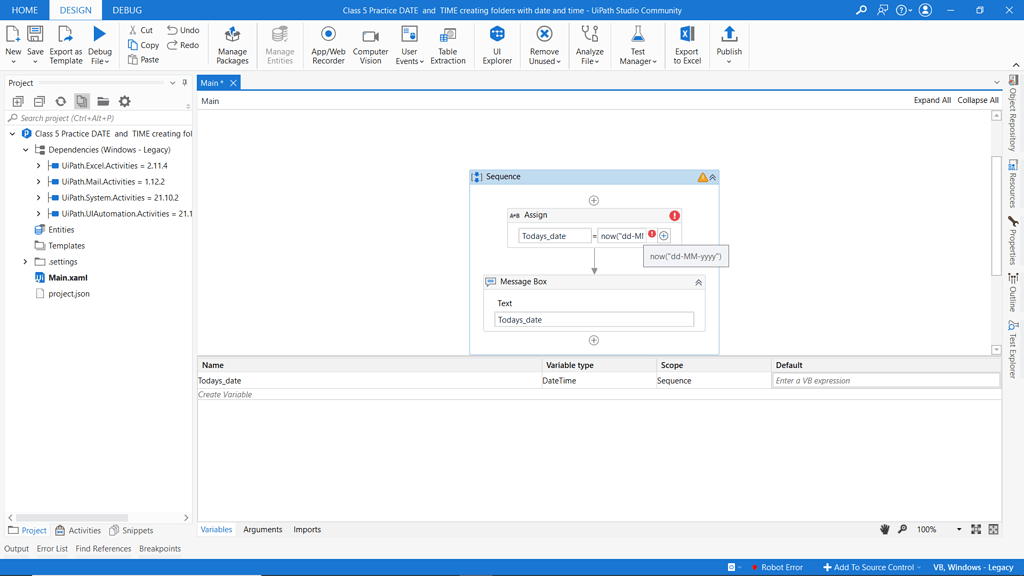Click the Default value field for Todays_date
1024x576 pixels.
click(886, 381)
